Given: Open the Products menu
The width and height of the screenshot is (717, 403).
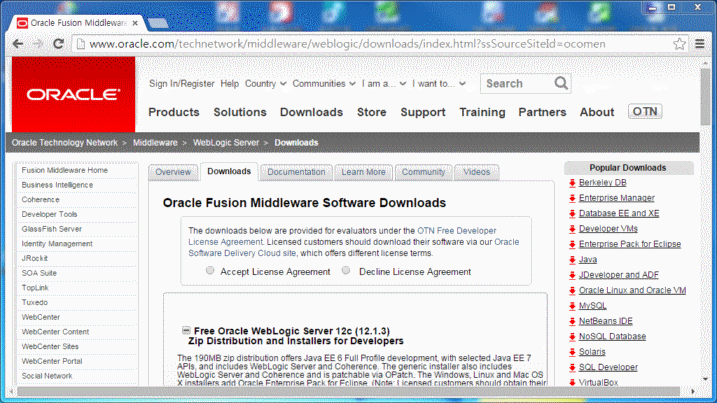Looking at the screenshot, I should [x=174, y=112].
